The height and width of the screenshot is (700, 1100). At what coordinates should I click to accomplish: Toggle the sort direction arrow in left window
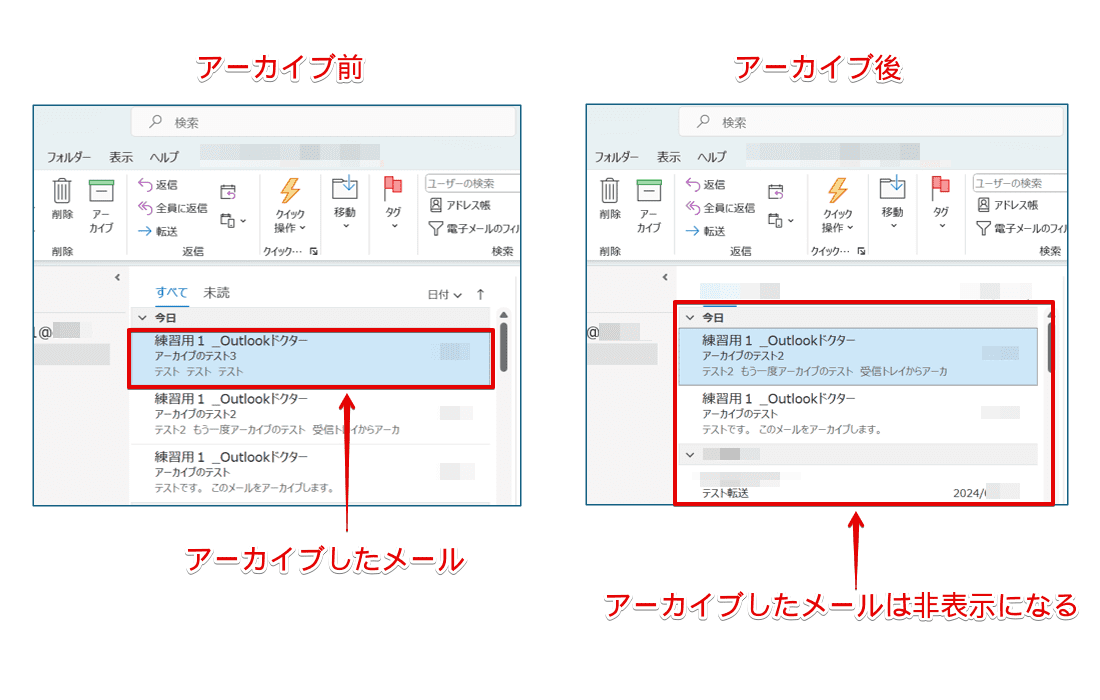[481, 294]
